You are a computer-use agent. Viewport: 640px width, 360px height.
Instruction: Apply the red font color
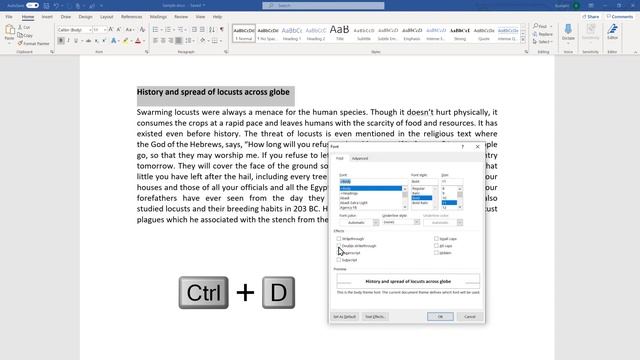click(x=138, y=41)
